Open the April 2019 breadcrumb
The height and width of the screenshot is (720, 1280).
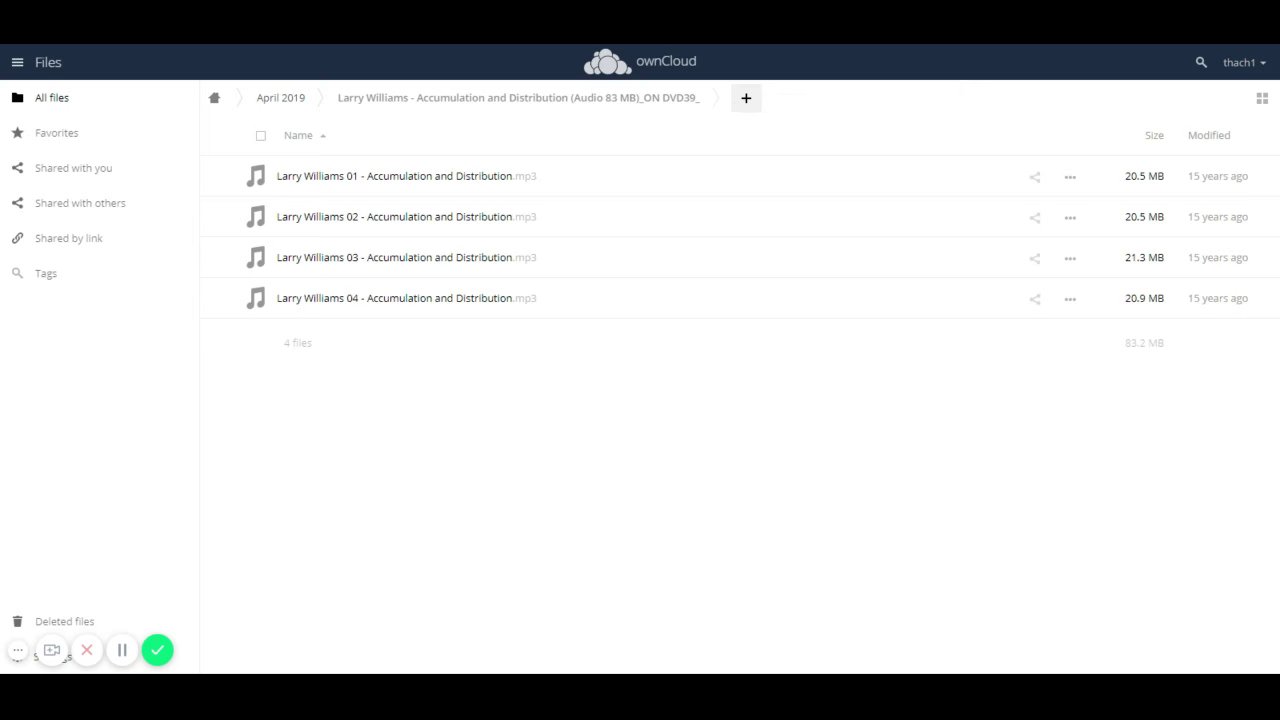click(280, 98)
